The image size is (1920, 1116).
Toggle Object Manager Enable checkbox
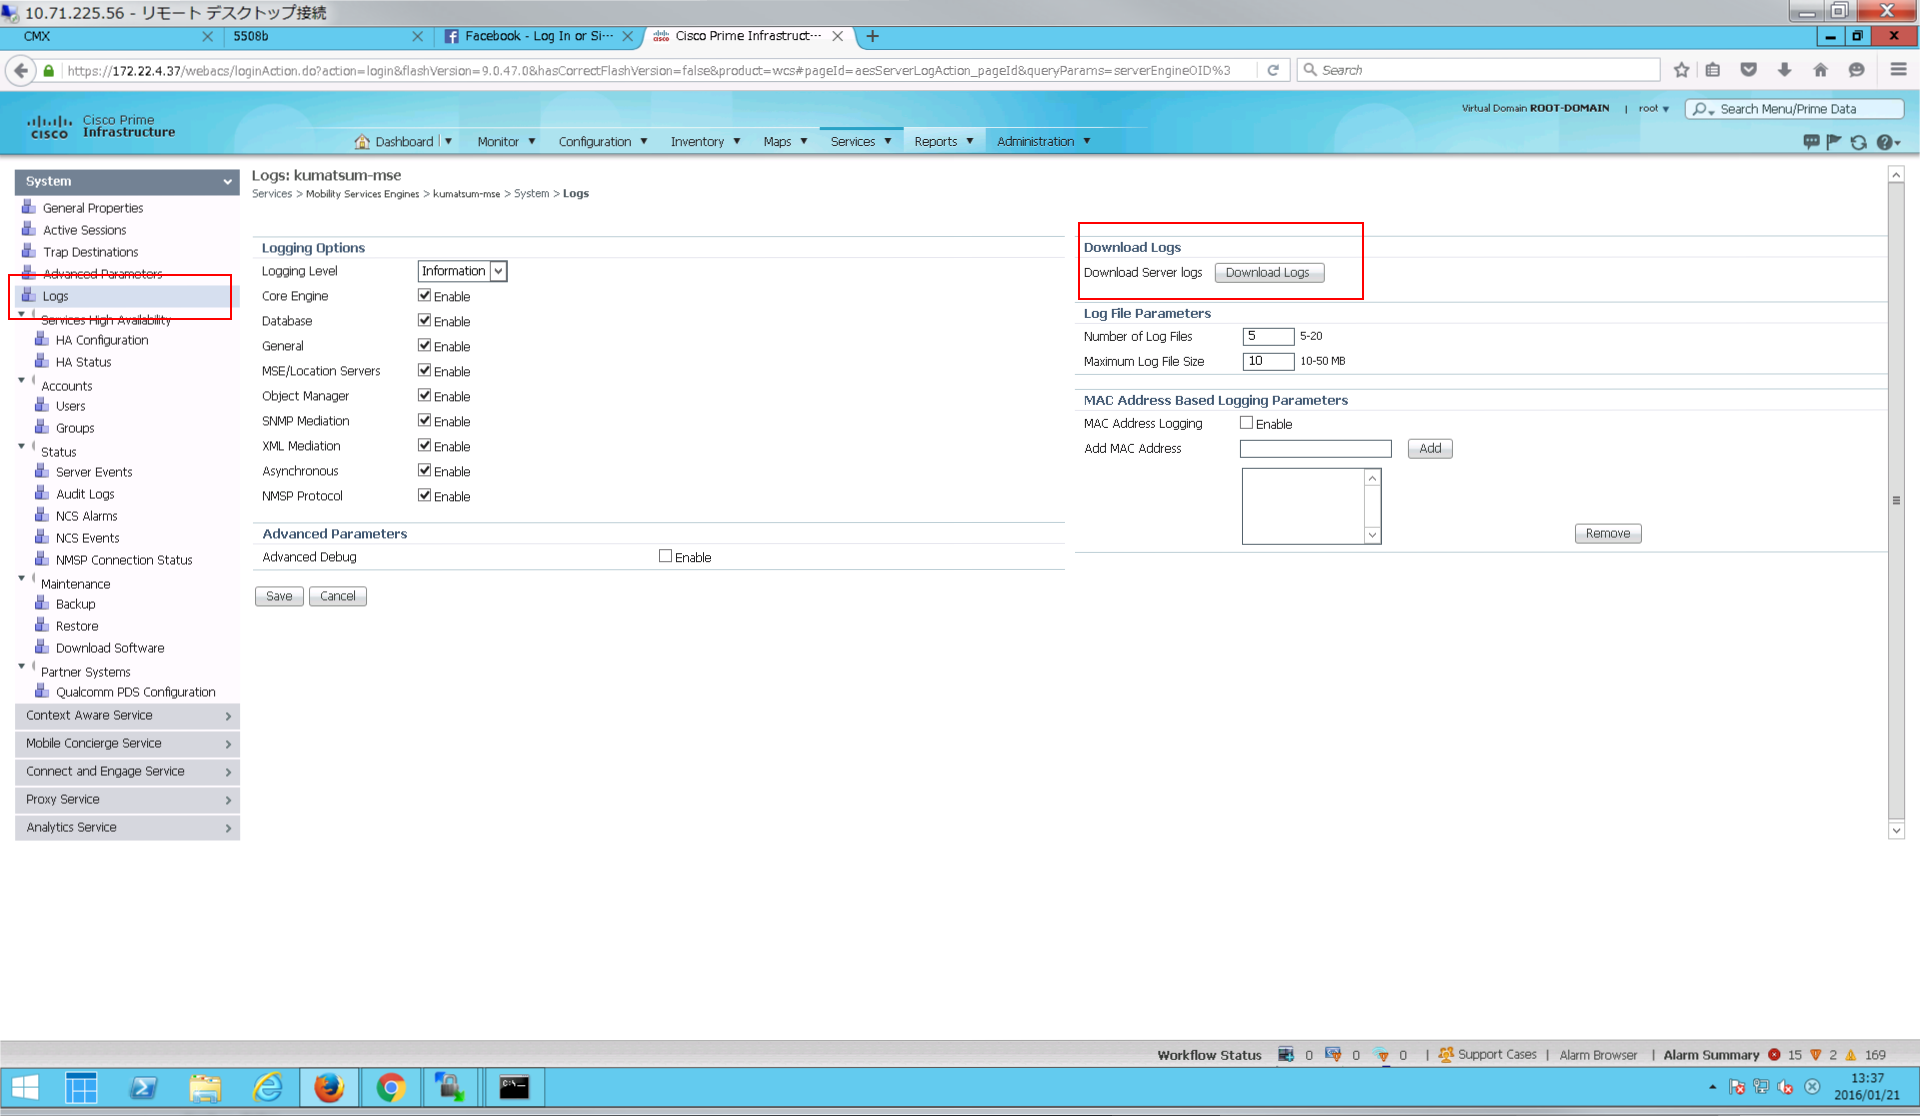(x=424, y=395)
